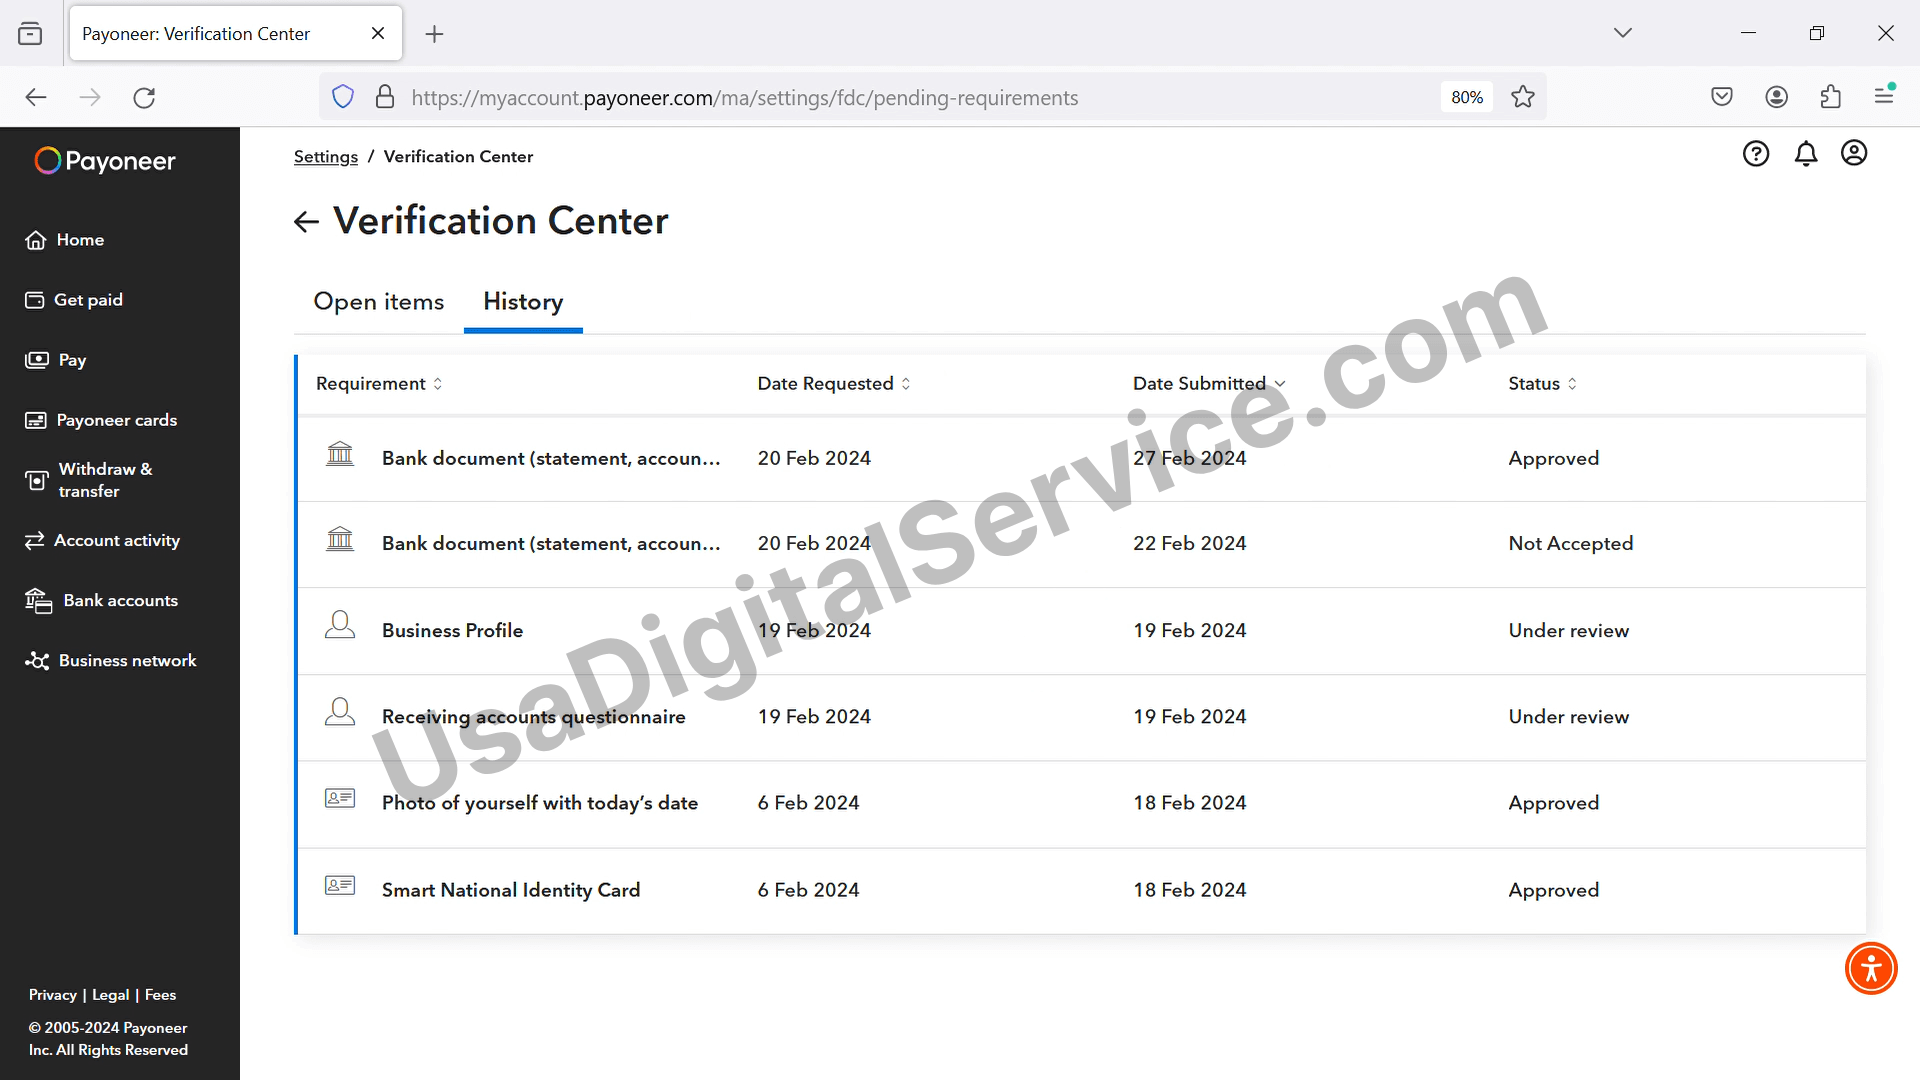The height and width of the screenshot is (1080, 1920).
Task: Click bank icon of Approved bank document row
Action: (340, 454)
